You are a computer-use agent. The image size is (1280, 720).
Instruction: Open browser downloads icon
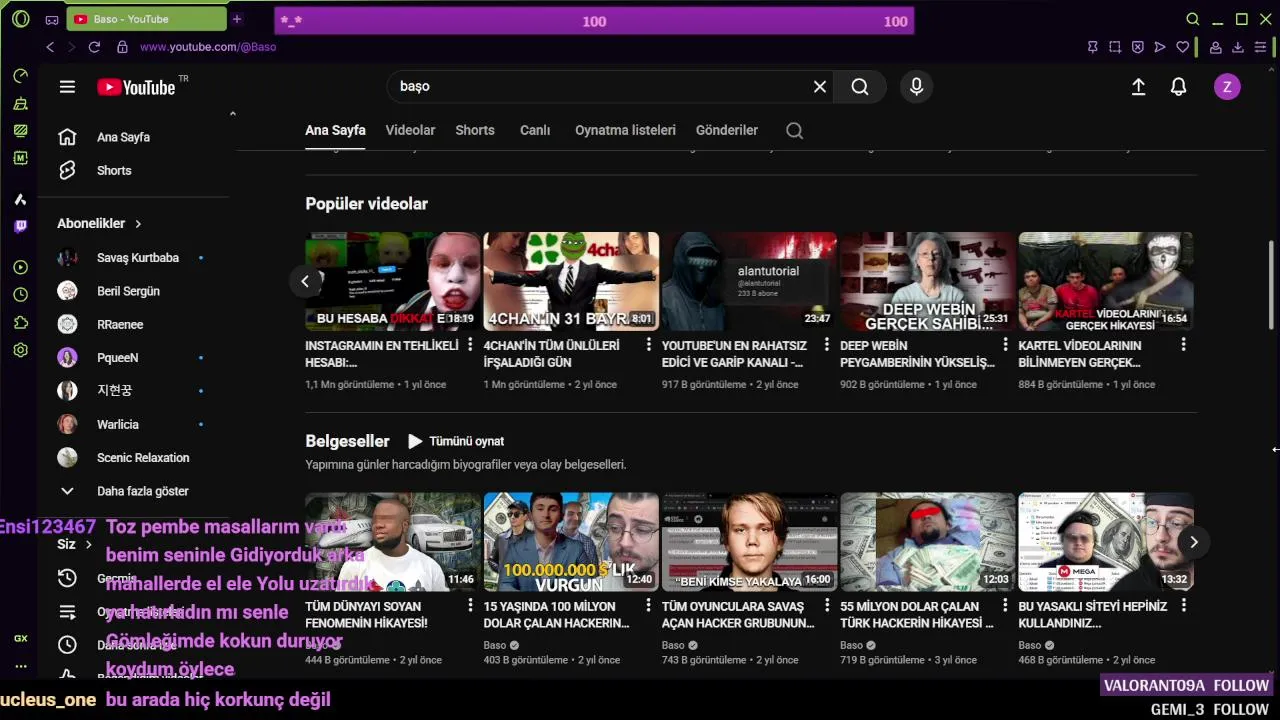pyautogui.click(x=1238, y=47)
